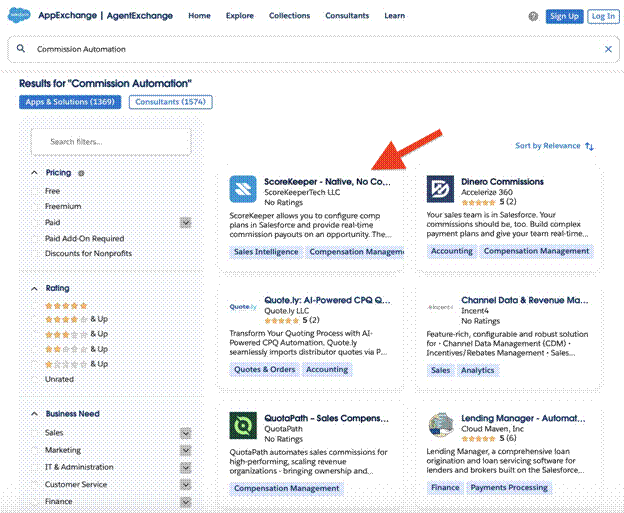This screenshot has height=513, width=624.
Task: Check the Freemium pricing filter
Action: [38, 207]
